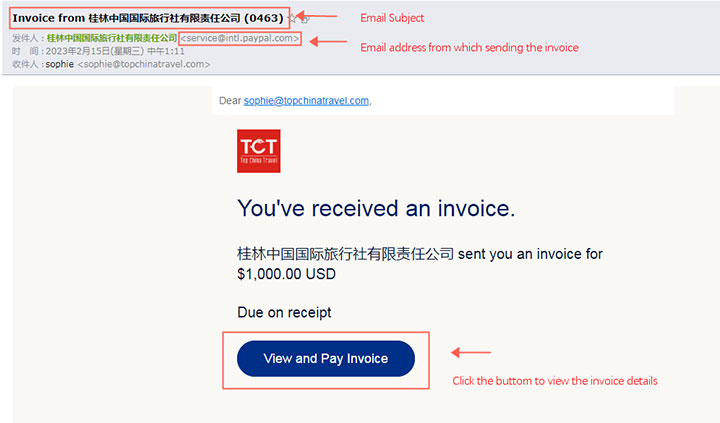720x423 pixels.
Task: Click the small icon right of the star
Action: click(x=305, y=19)
